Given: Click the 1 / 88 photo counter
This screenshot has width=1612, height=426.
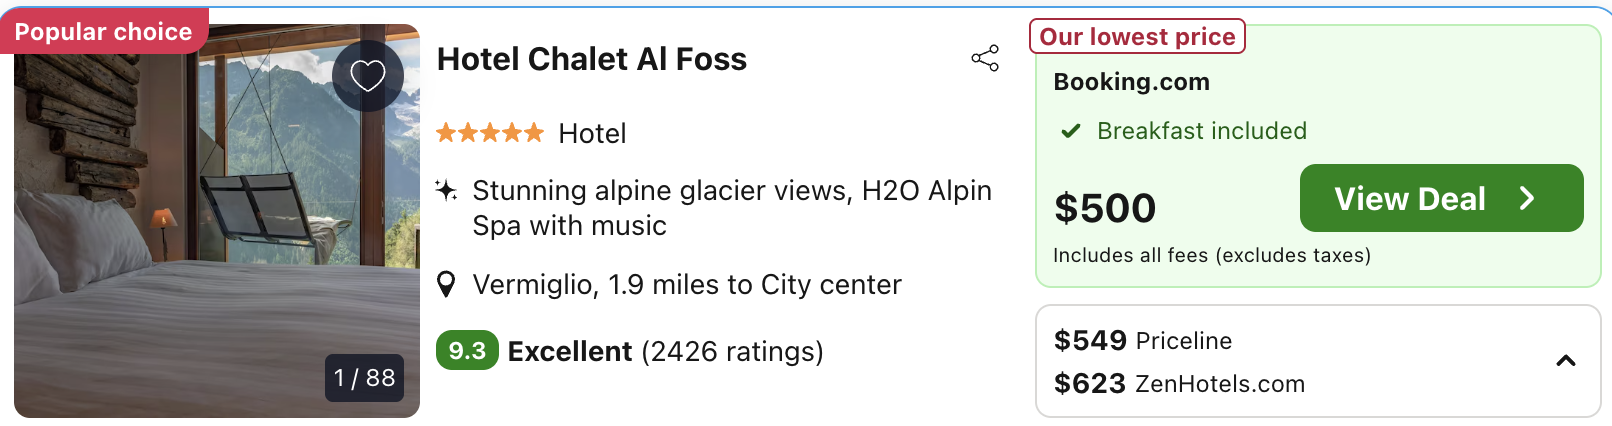Looking at the screenshot, I should pos(365,378).
